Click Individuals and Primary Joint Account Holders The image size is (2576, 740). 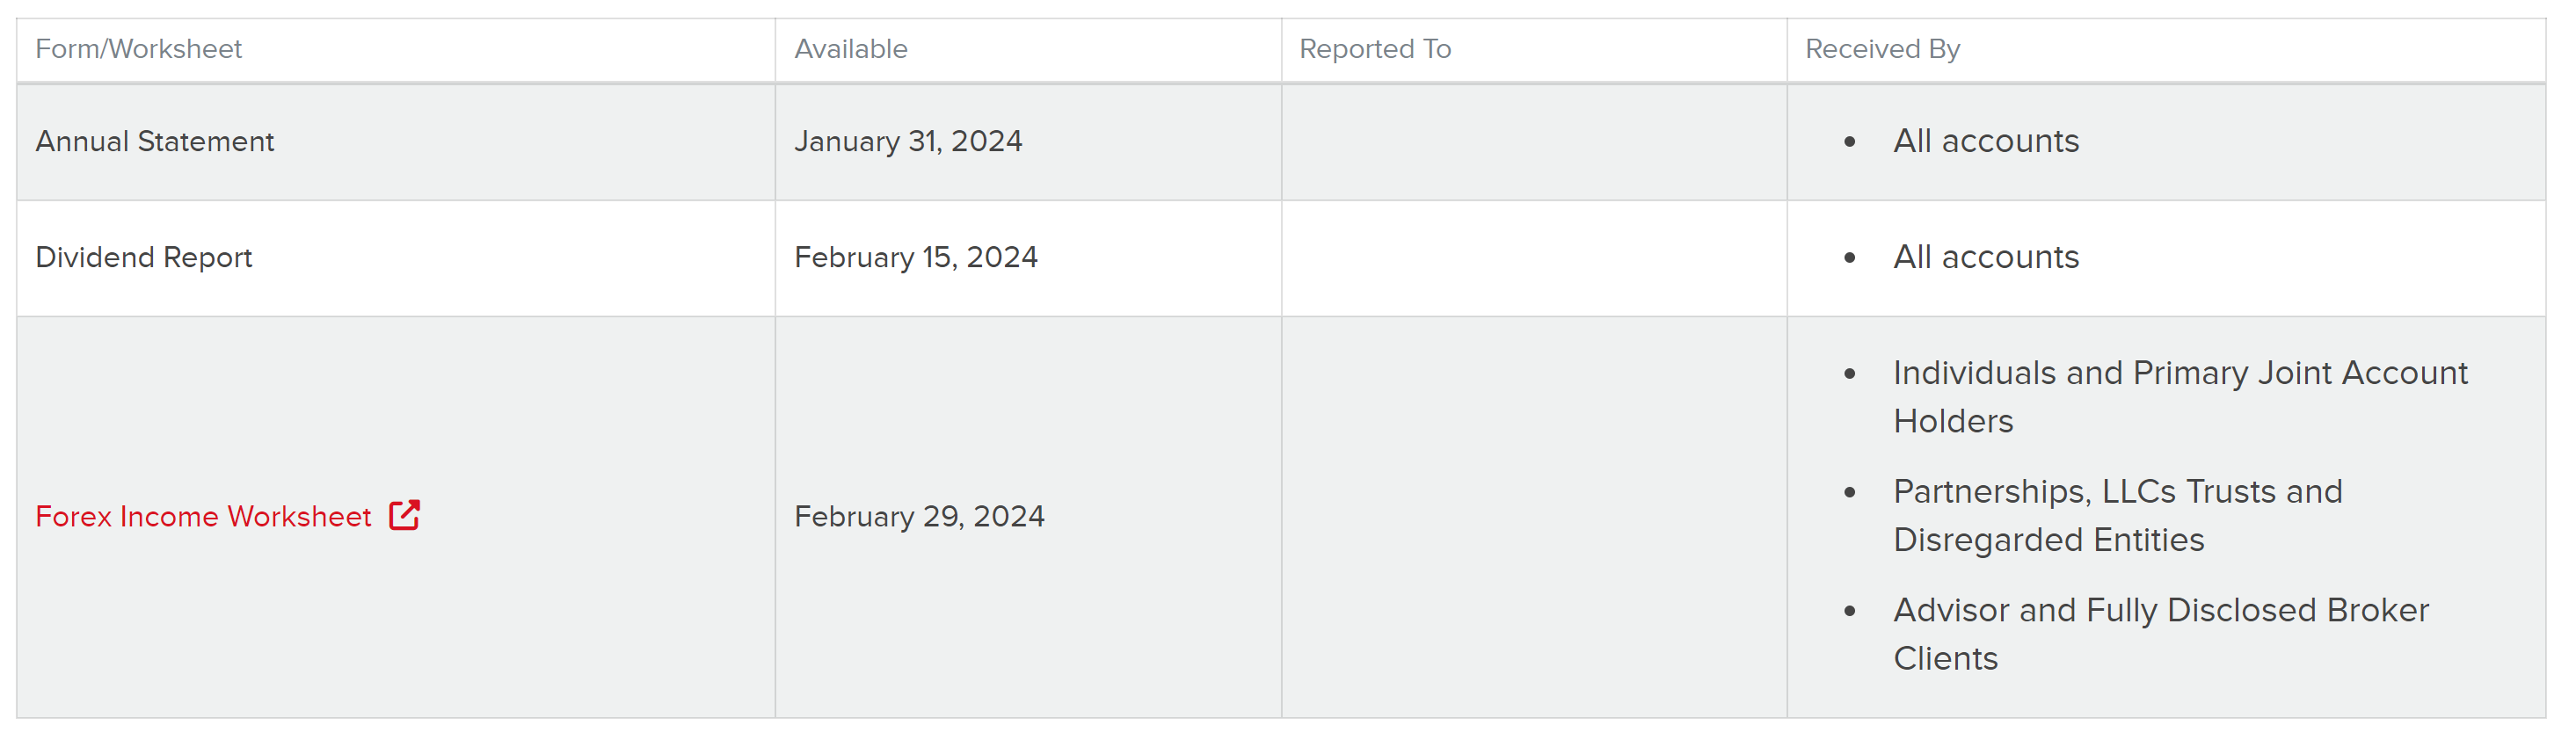pos(2180,397)
